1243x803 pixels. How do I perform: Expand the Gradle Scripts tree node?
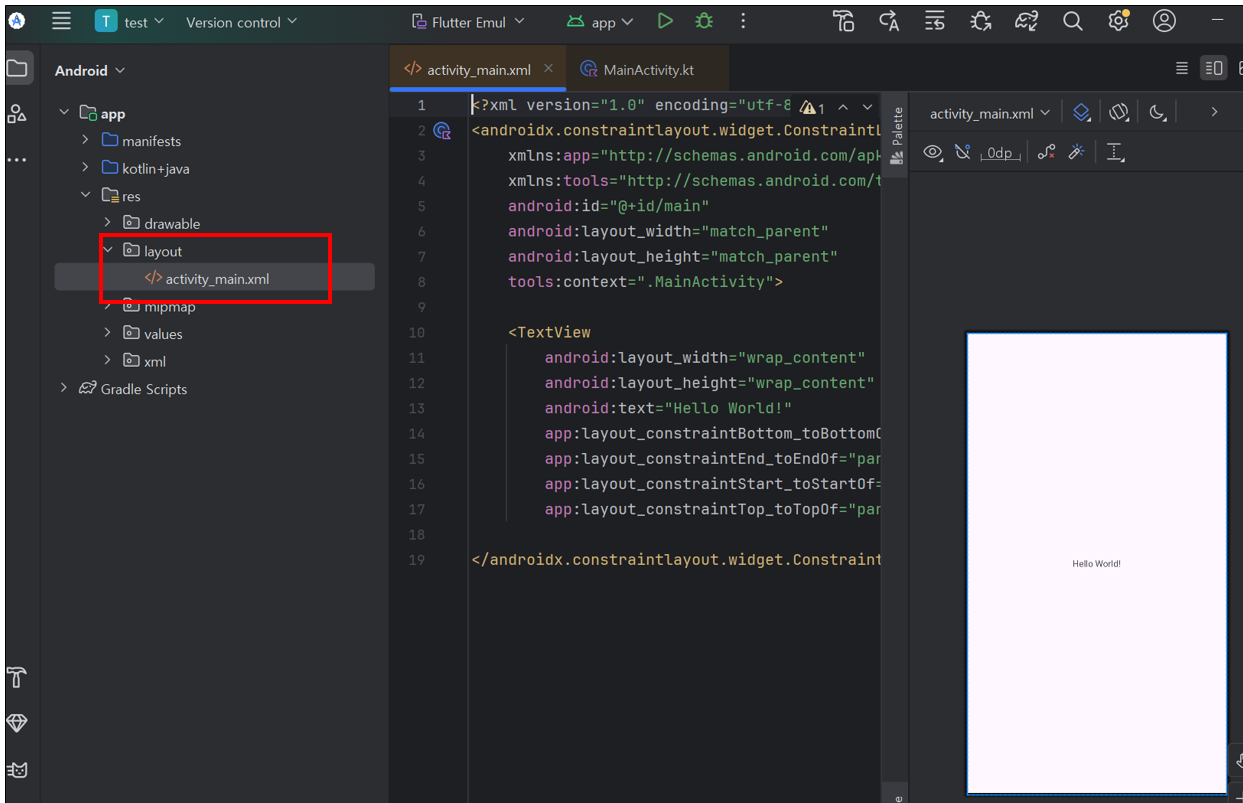pos(64,388)
